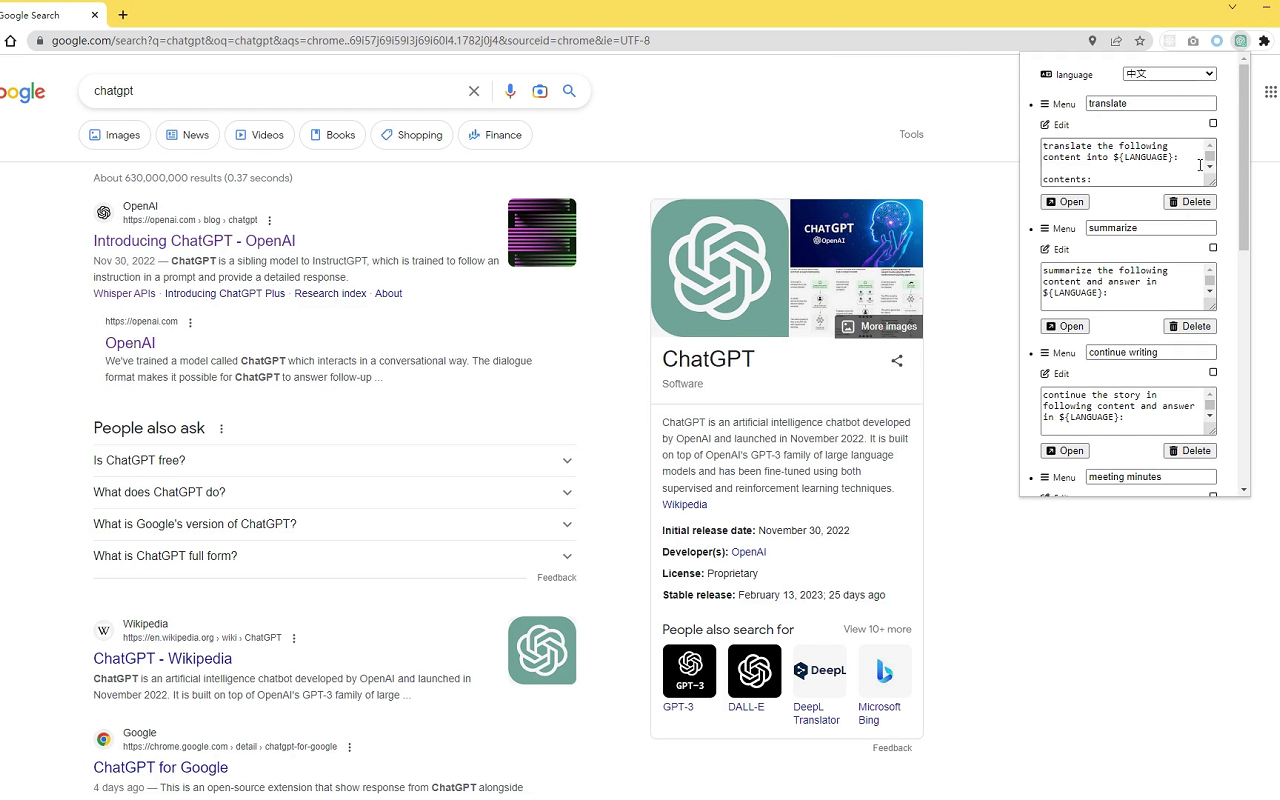Click the down arrow in the summarize prompt textarea scrollbar
Screen dimensions: 1280x800
tap(1210, 292)
